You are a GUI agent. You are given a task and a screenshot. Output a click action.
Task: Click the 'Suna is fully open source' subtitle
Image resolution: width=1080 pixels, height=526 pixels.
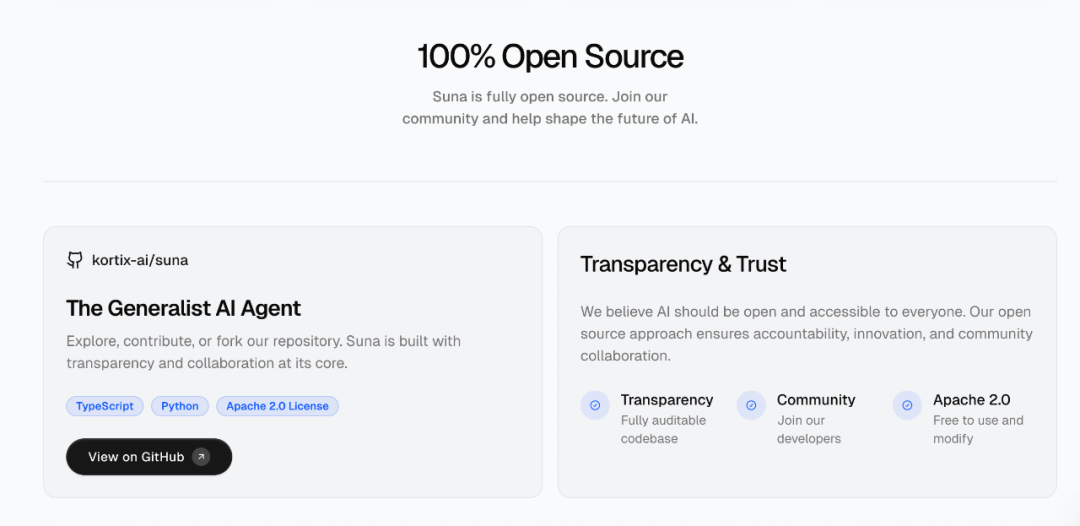pos(550,107)
